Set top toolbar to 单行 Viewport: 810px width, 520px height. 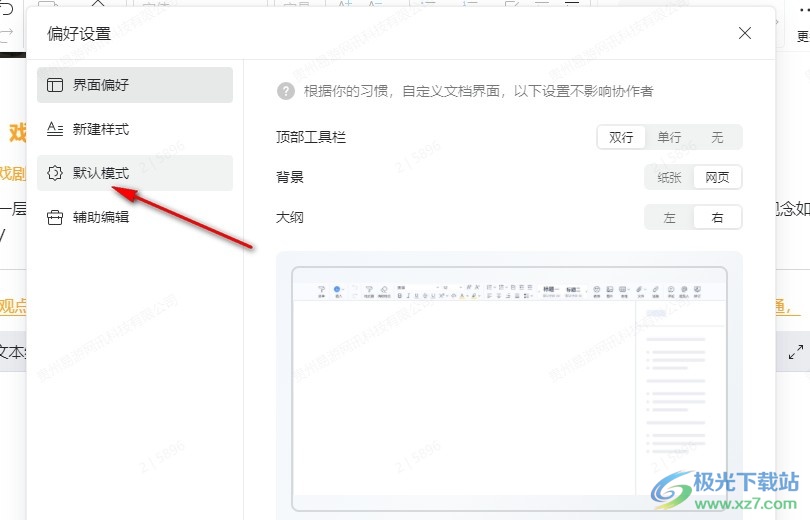669,137
